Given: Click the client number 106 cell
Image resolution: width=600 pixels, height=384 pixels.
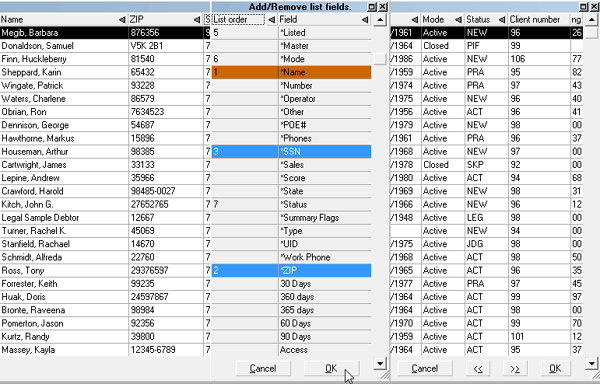Looking at the screenshot, I should [539, 59].
